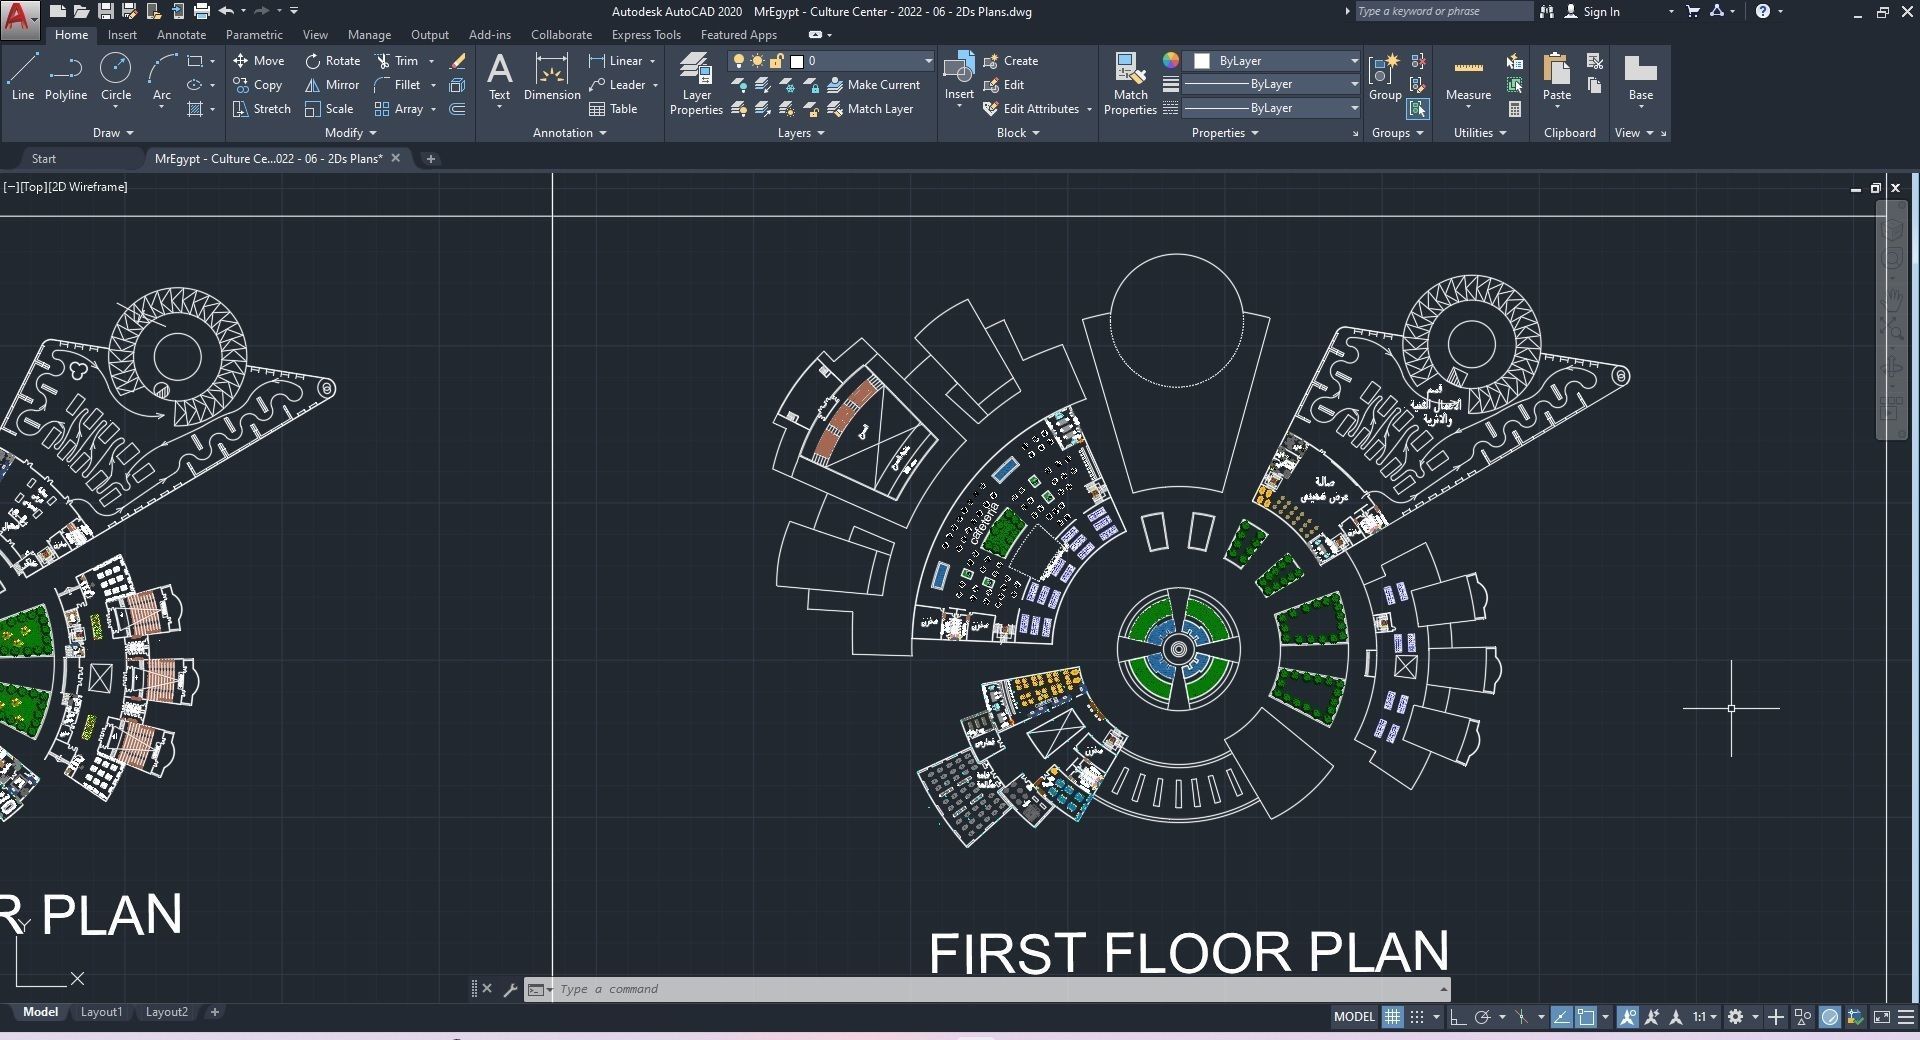1920x1040 pixels.
Task: Open the Quick Calculator icon
Action: [x=1515, y=109]
